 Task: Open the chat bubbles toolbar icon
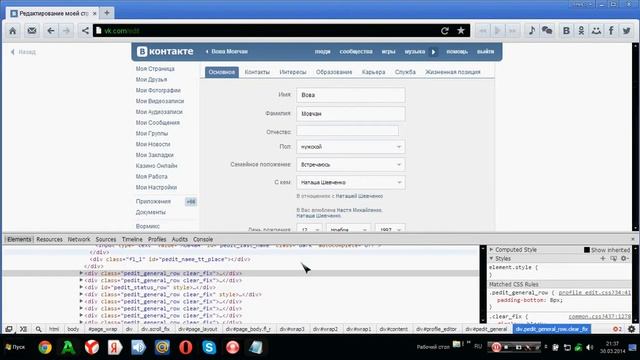(x=547, y=31)
